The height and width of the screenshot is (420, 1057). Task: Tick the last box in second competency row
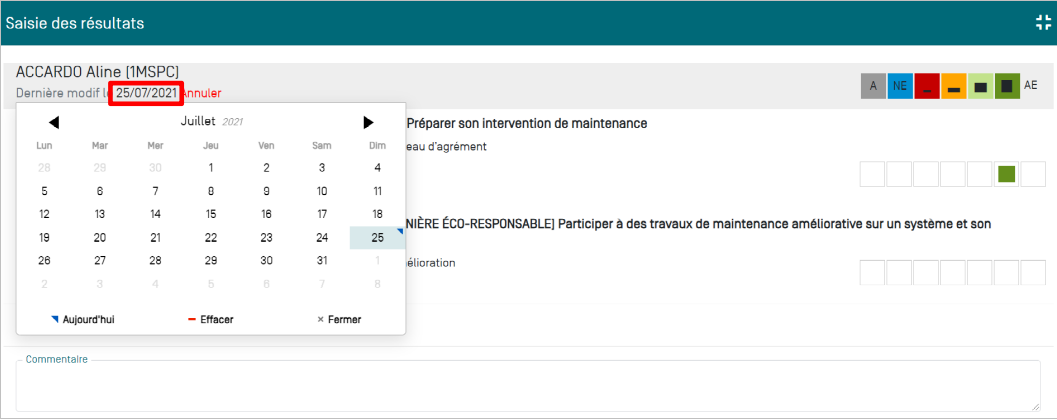1032,273
